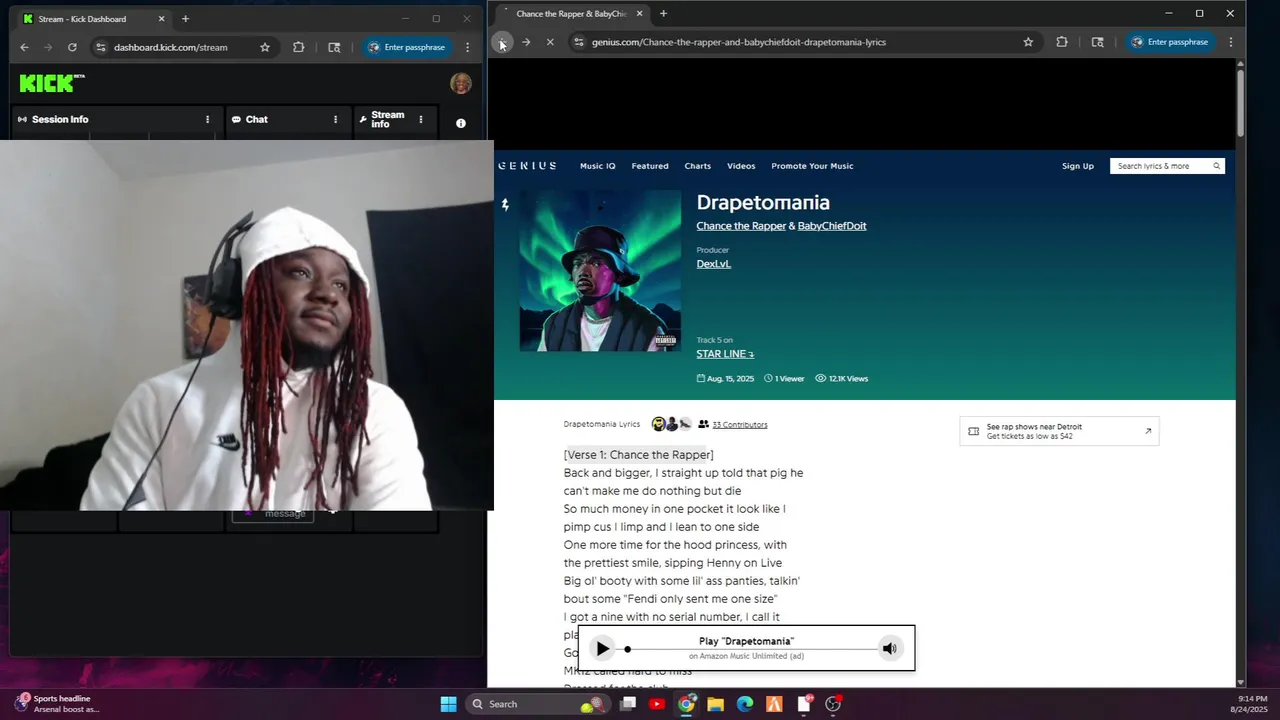Open Videos in the Genius navigation
The image size is (1280, 720).
tap(741, 166)
